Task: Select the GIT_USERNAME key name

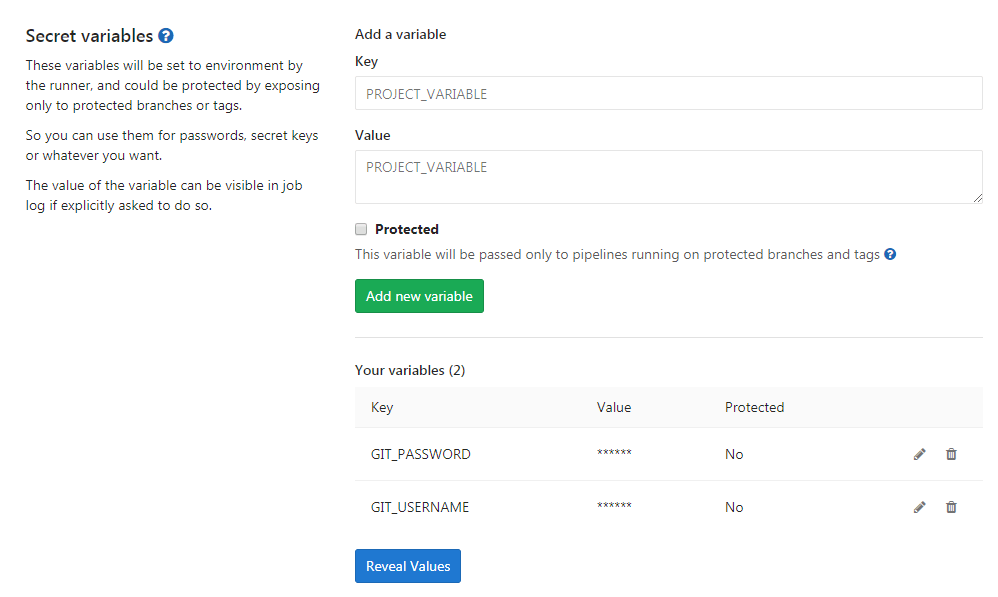Action: point(420,507)
